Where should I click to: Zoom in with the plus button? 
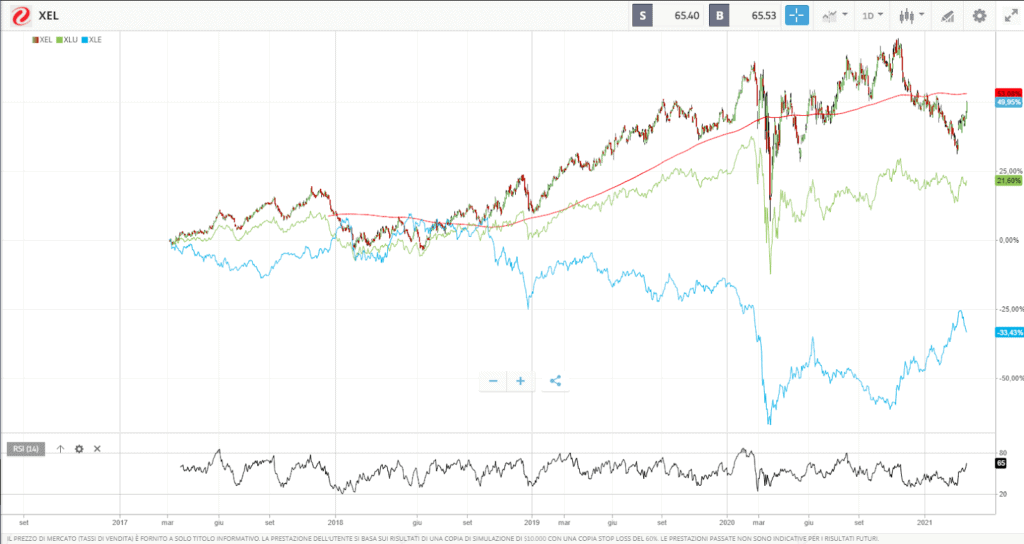[x=520, y=381]
